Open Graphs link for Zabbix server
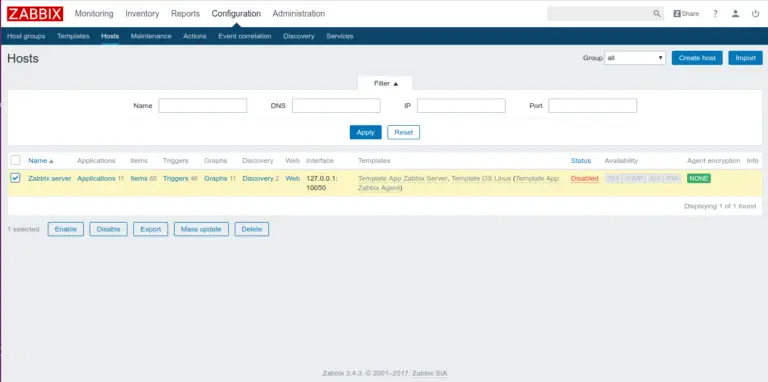The width and height of the screenshot is (768, 382). click(x=216, y=179)
